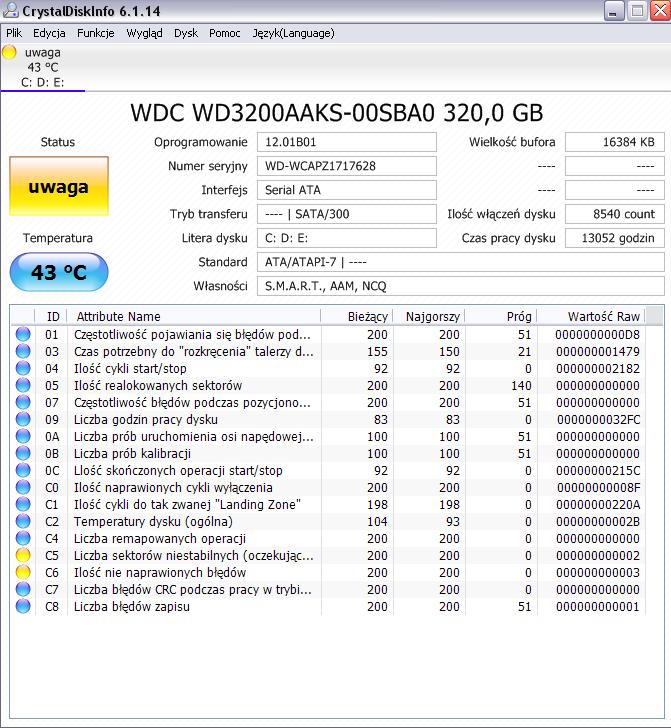Open the Wygląd menu
Screen dimensions: 671x728
144,33
